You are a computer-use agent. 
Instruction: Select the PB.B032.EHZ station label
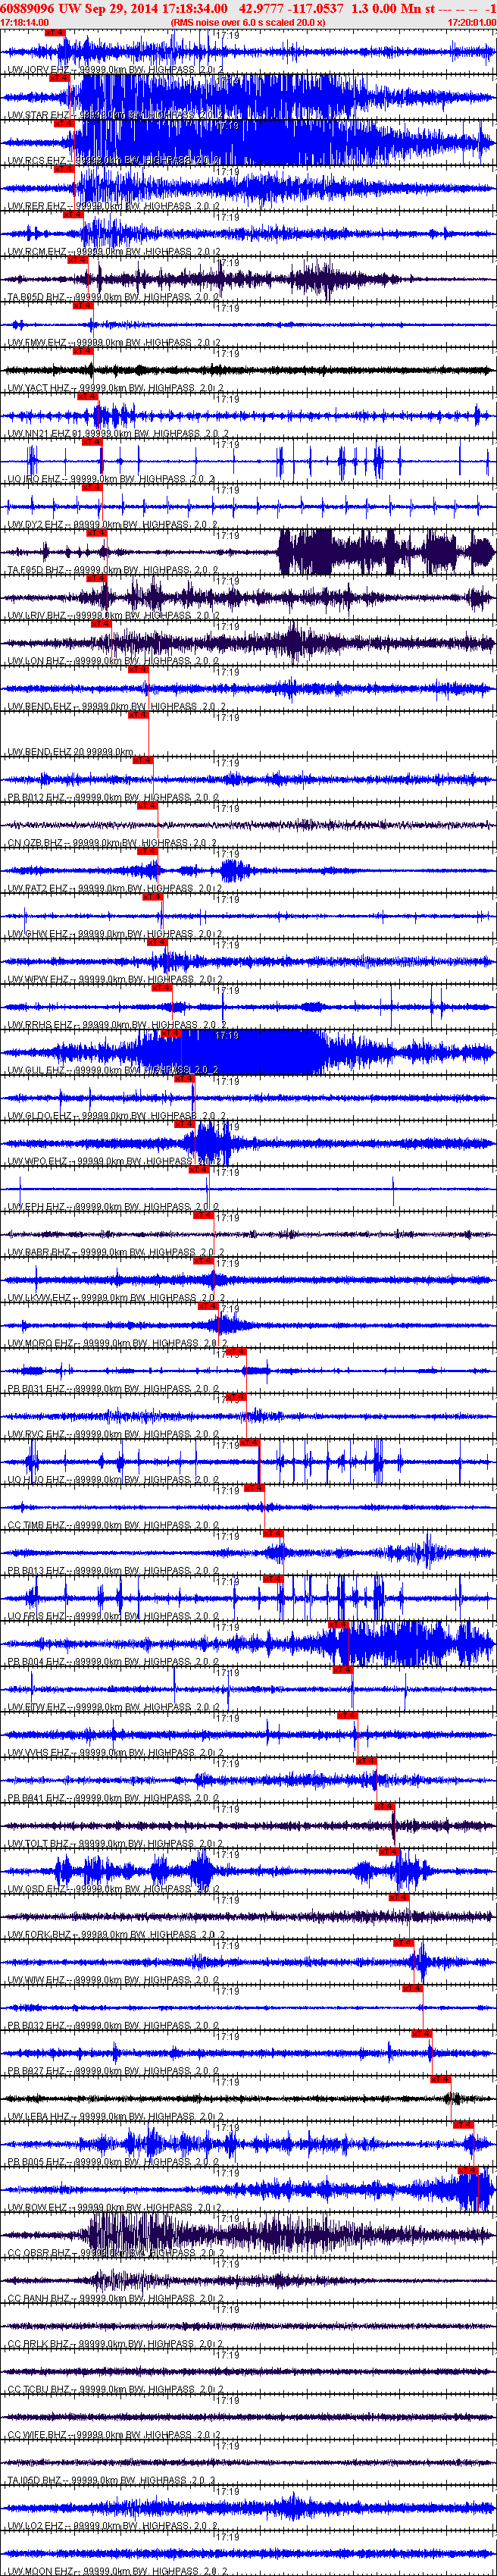tap(113, 2026)
